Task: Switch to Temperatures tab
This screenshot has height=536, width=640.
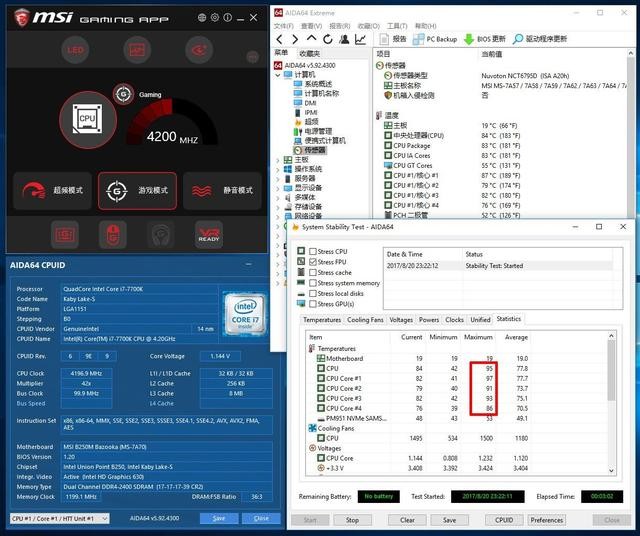Action: click(322, 320)
